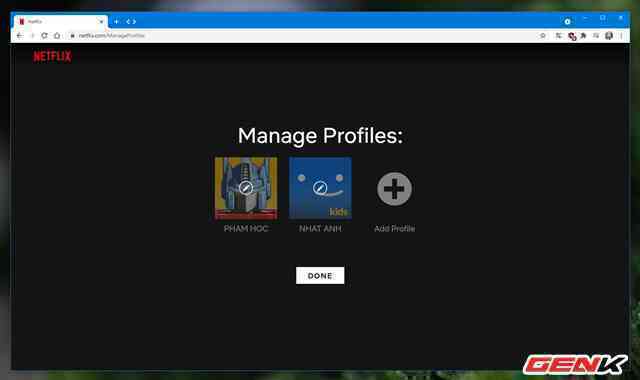
Task: Bookmark this page with star icon
Action: pos(542,36)
